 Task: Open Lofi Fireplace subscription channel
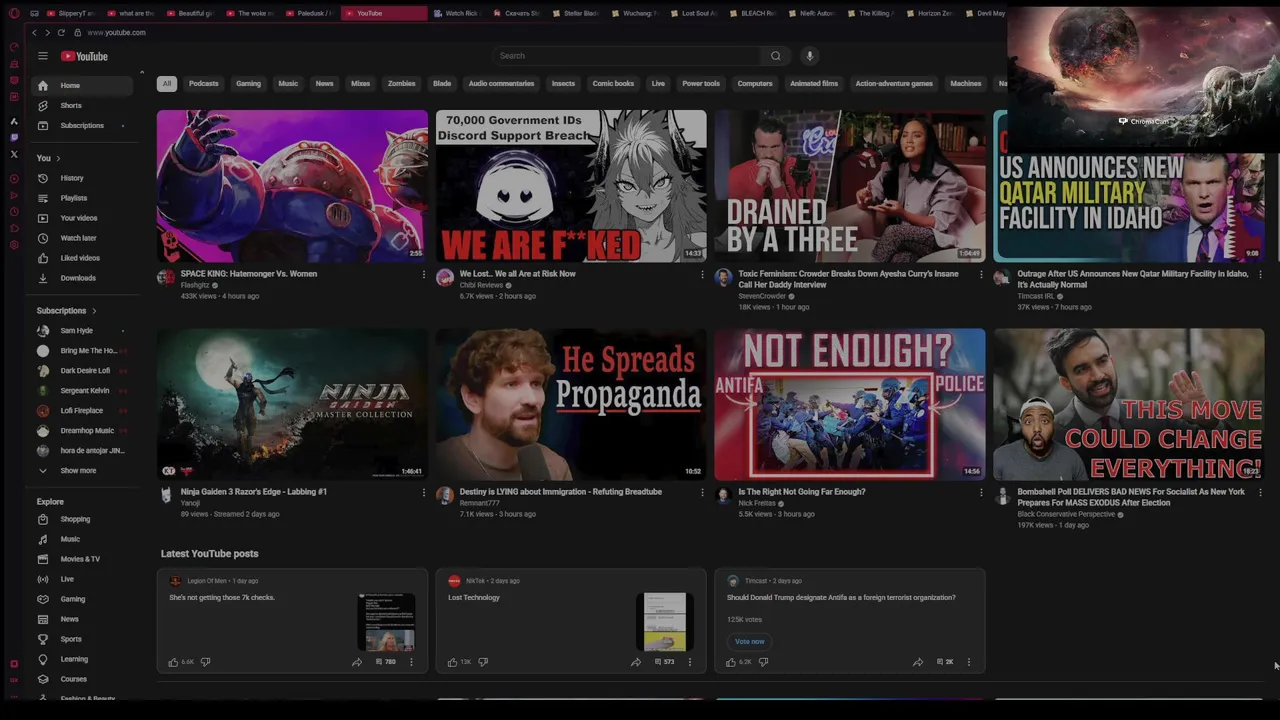81,411
